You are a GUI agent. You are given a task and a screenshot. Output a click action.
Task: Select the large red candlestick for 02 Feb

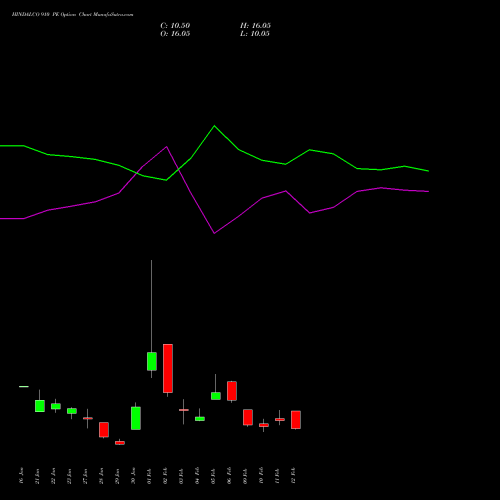[168, 368]
